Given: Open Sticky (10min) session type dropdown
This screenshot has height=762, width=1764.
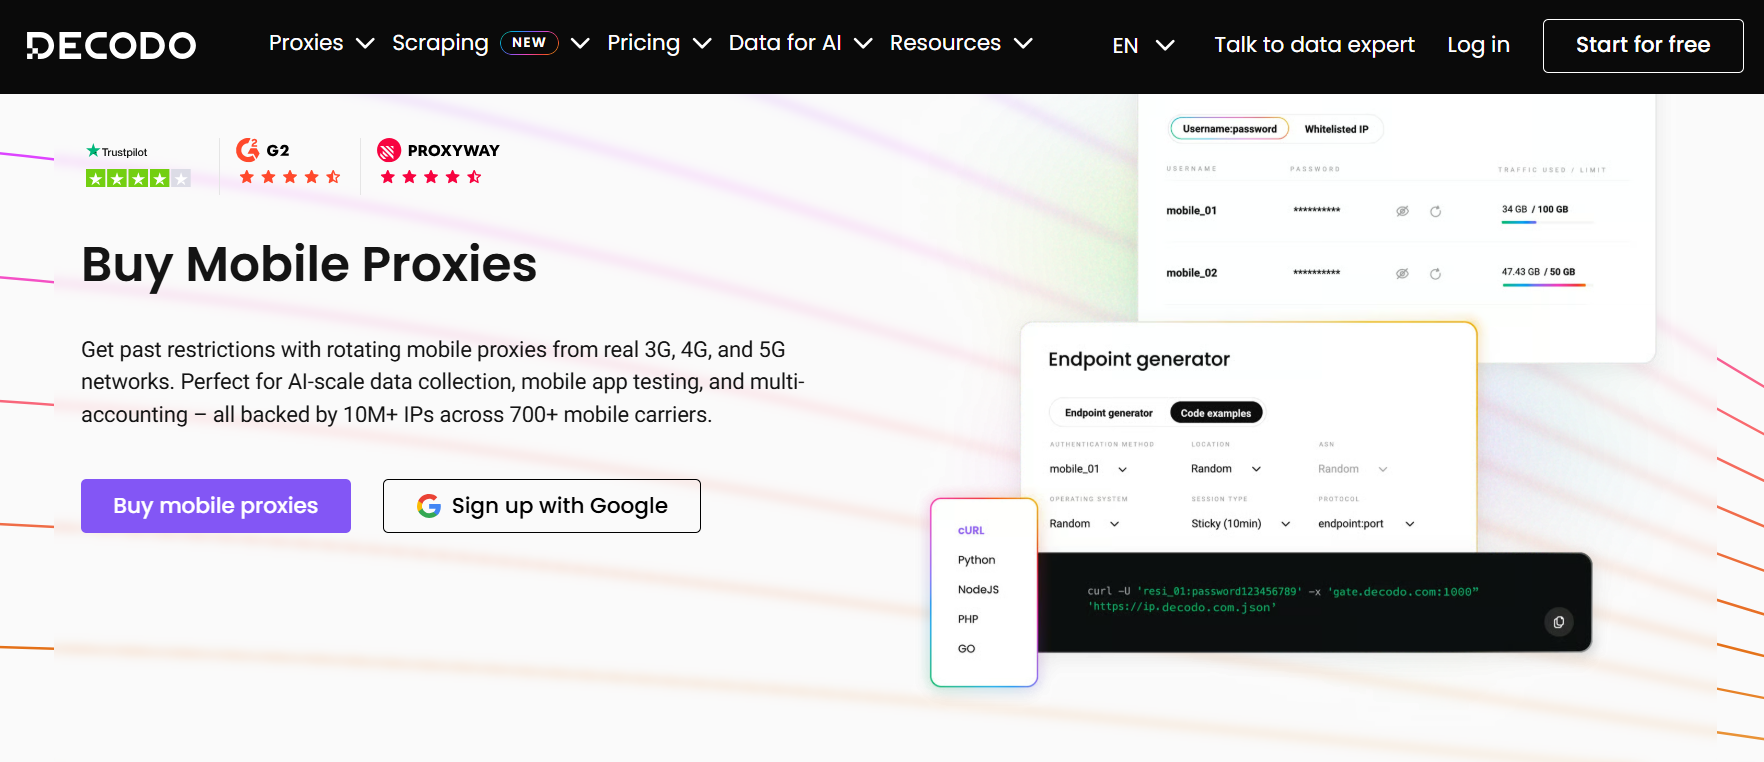Looking at the screenshot, I should point(1240,524).
